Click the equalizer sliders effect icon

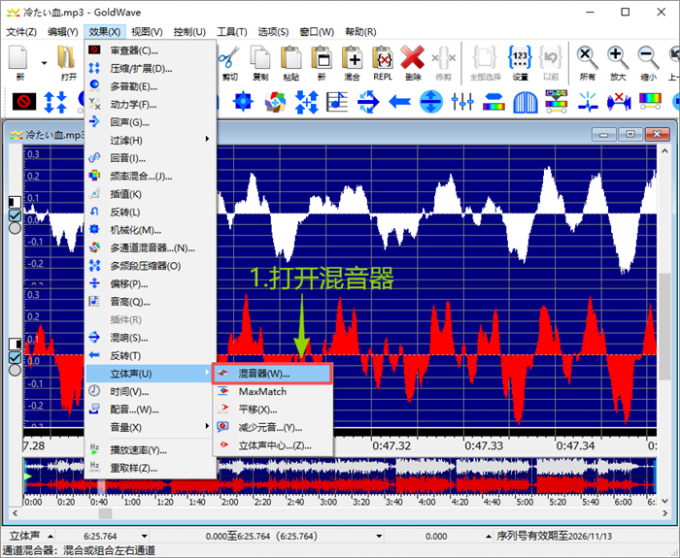462,102
